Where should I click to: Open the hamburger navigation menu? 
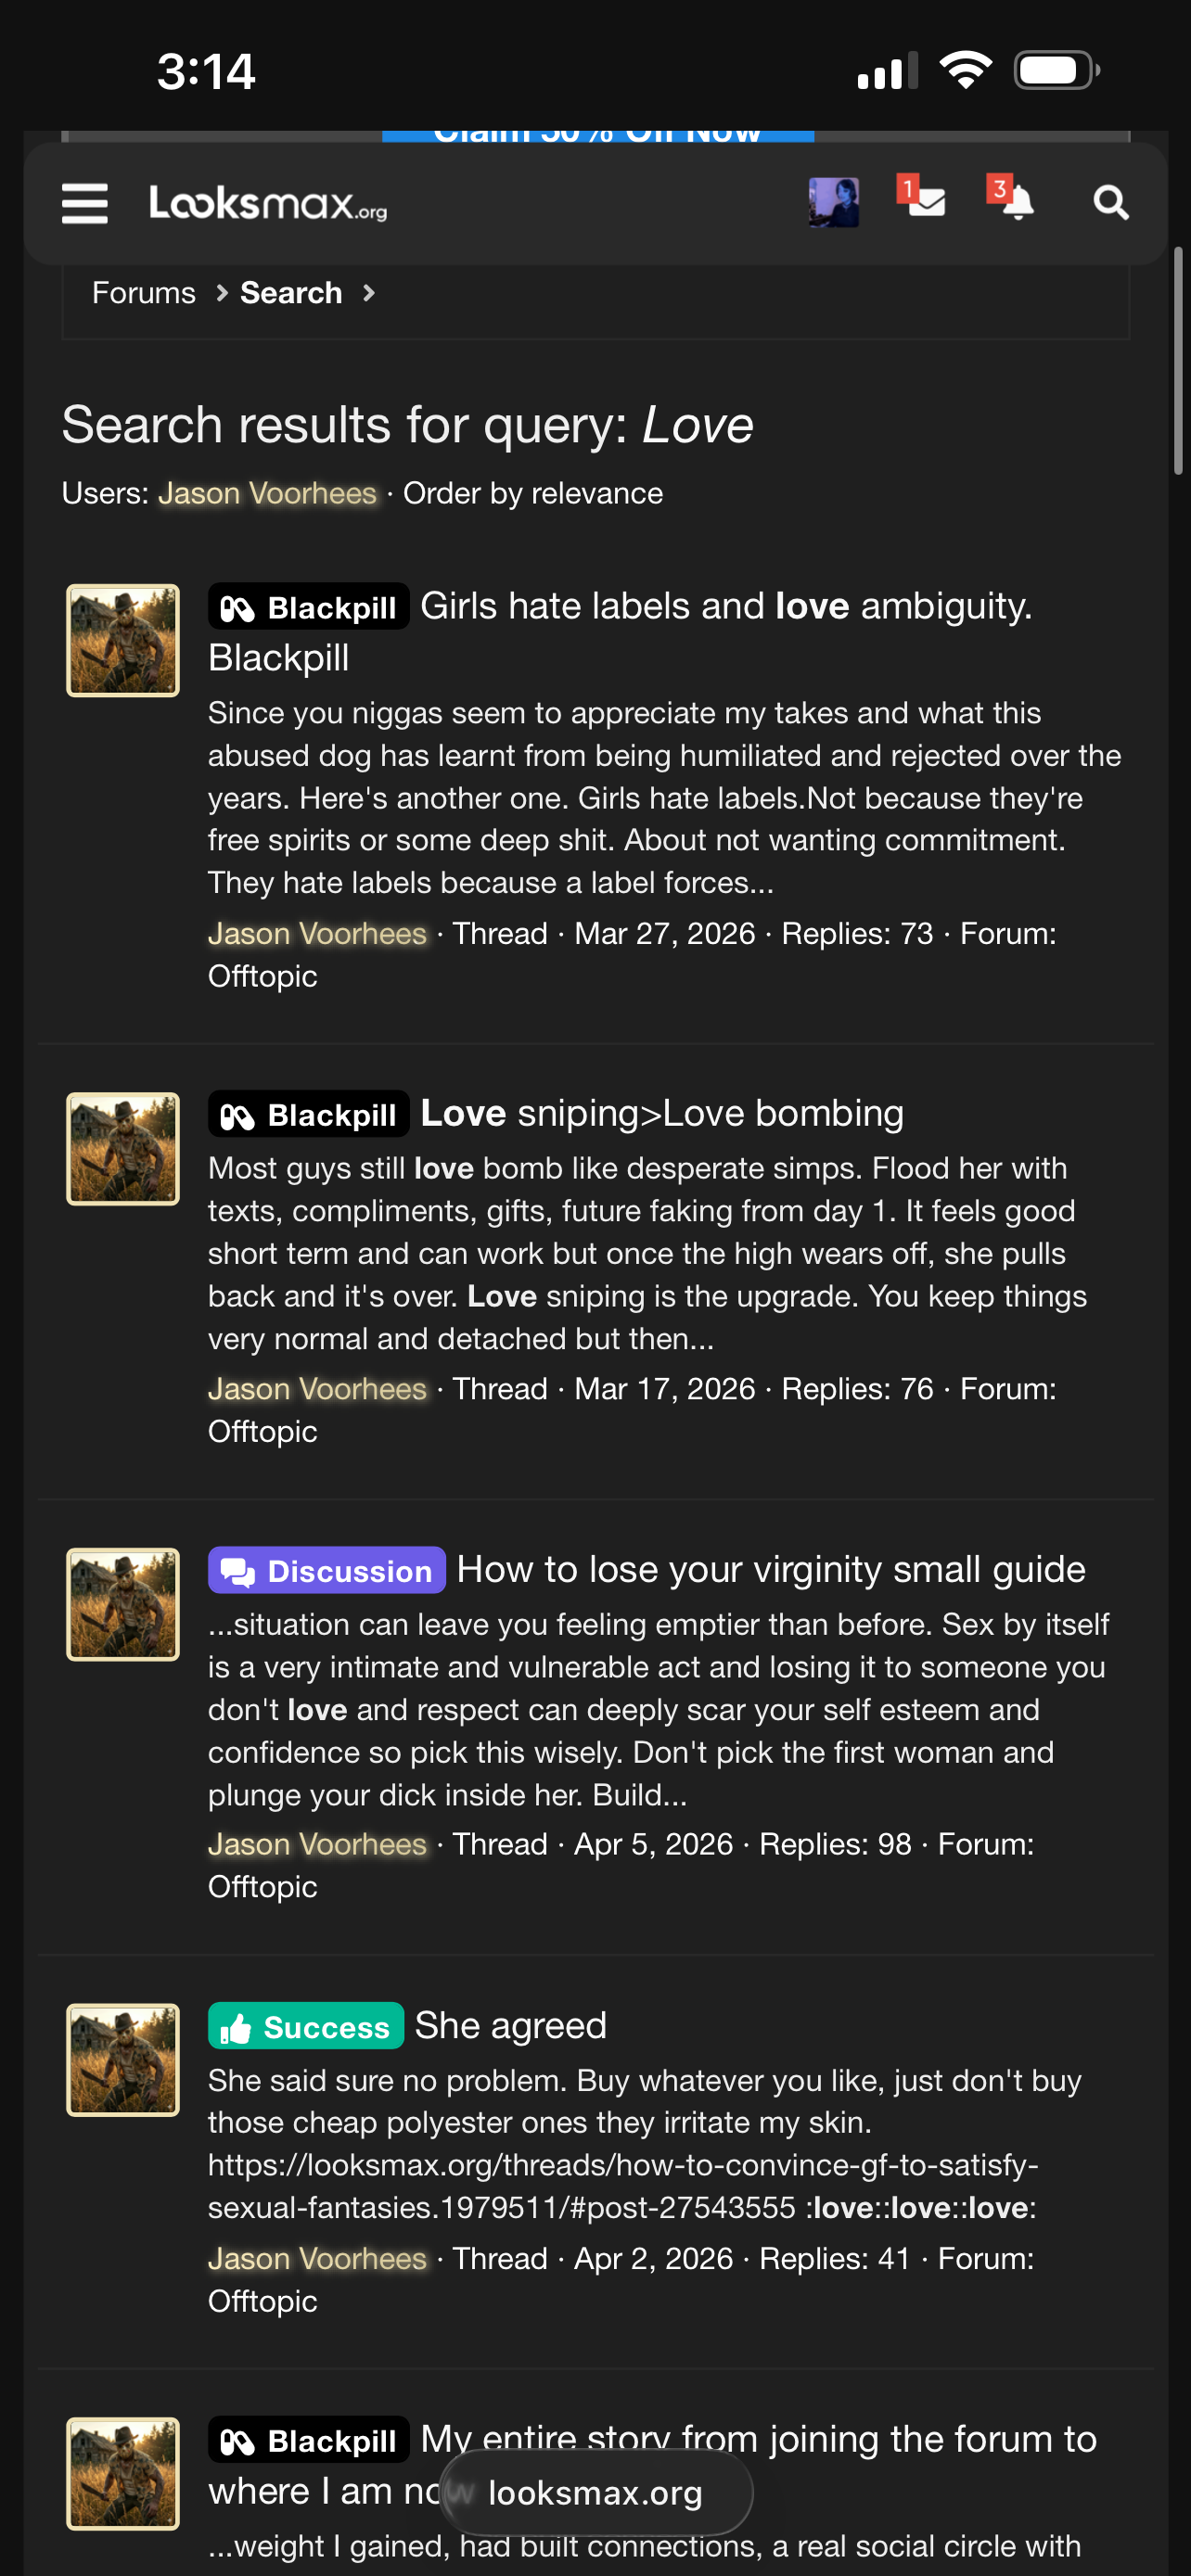click(x=84, y=204)
